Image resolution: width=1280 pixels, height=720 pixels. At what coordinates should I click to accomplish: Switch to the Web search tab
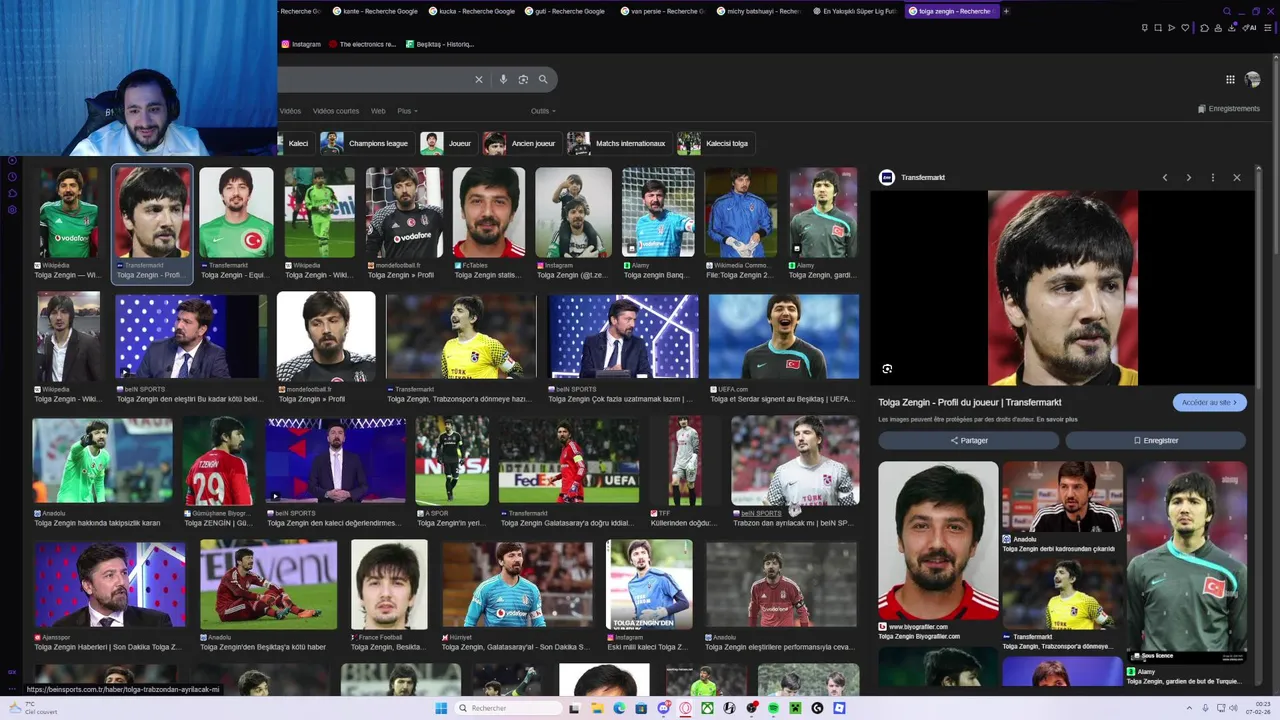click(378, 111)
